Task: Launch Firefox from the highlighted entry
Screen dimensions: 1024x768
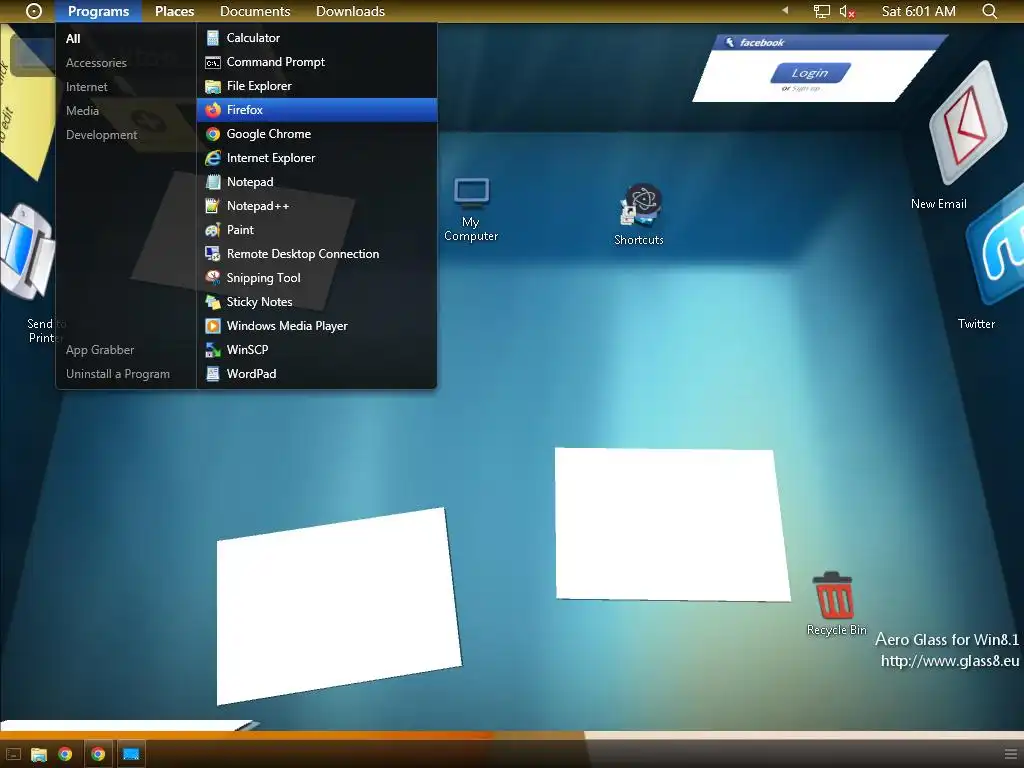Action: point(317,110)
